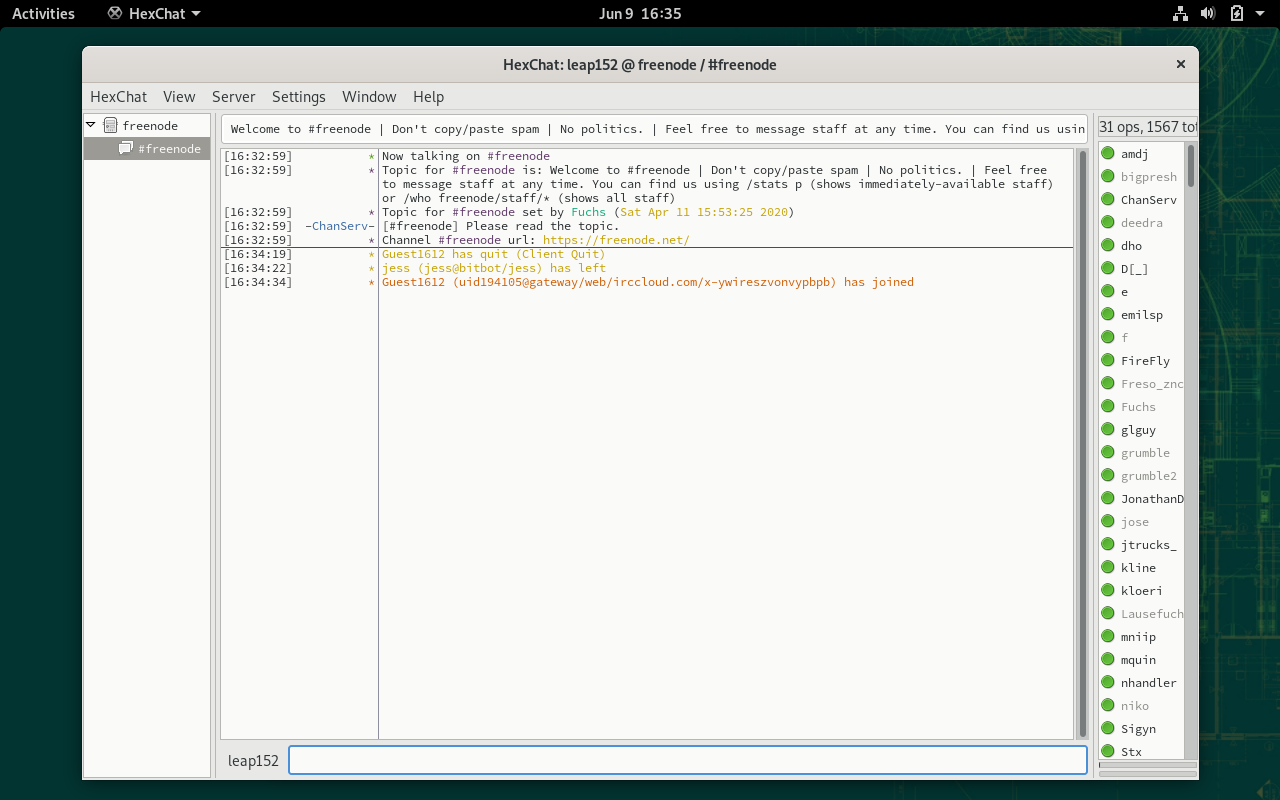This screenshot has width=1280, height=800.
Task: Open the Server menu
Action: coord(233,97)
